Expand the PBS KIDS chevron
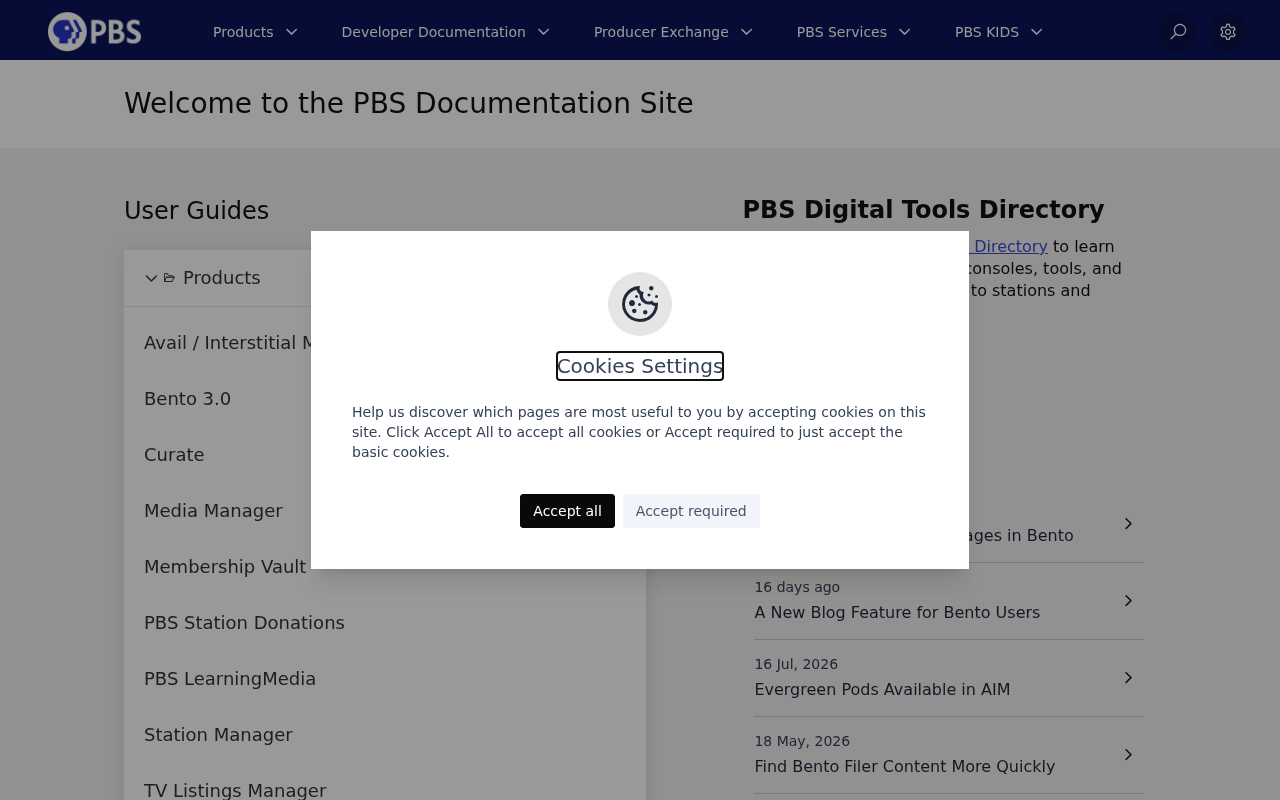 pyautogui.click(x=1036, y=32)
